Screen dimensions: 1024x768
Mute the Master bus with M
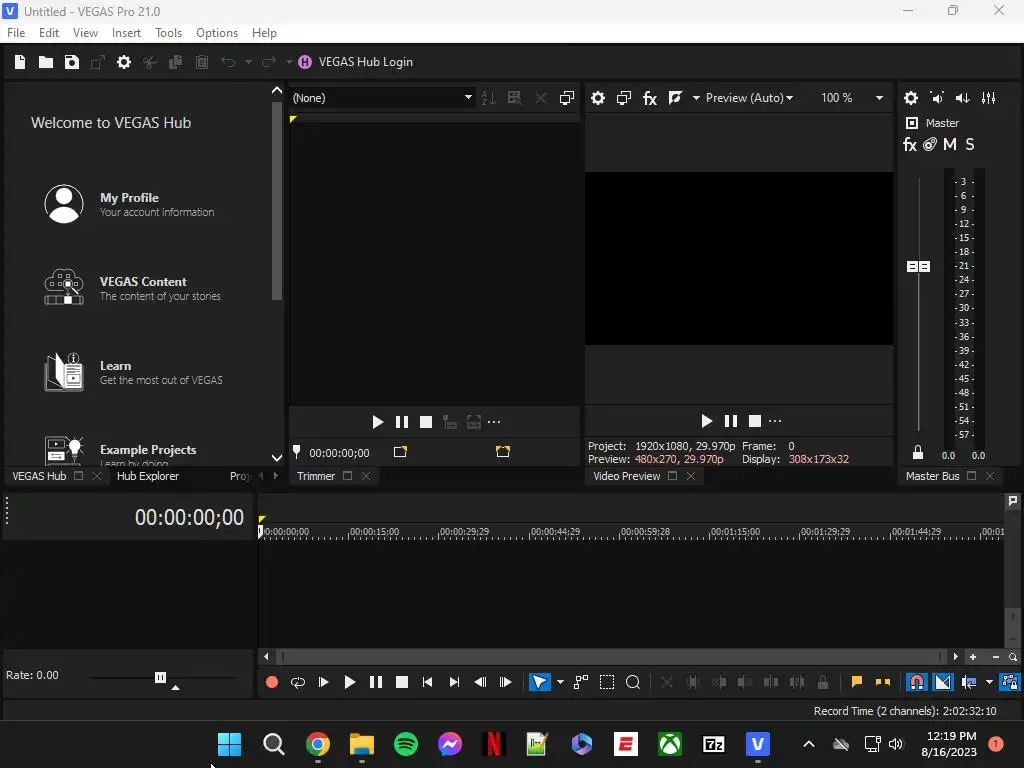(x=950, y=145)
